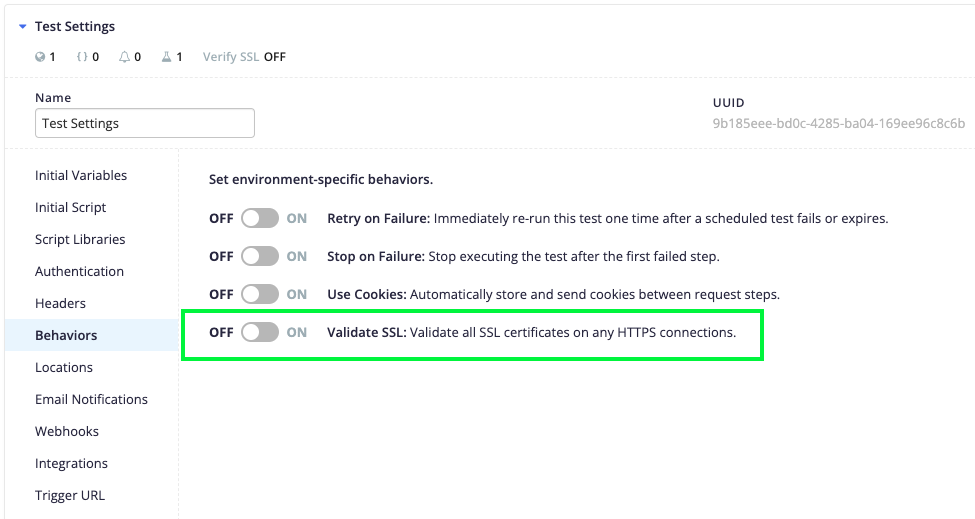Screen dimensions: 975x519
Task: Open the Authentication settings
Action: pos(79,272)
